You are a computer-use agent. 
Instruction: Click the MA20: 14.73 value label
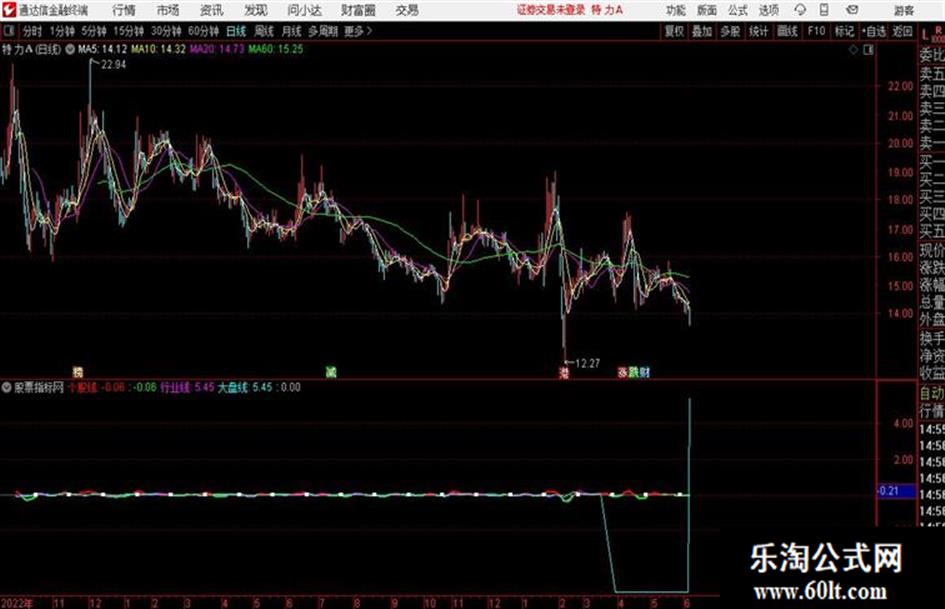[217, 49]
